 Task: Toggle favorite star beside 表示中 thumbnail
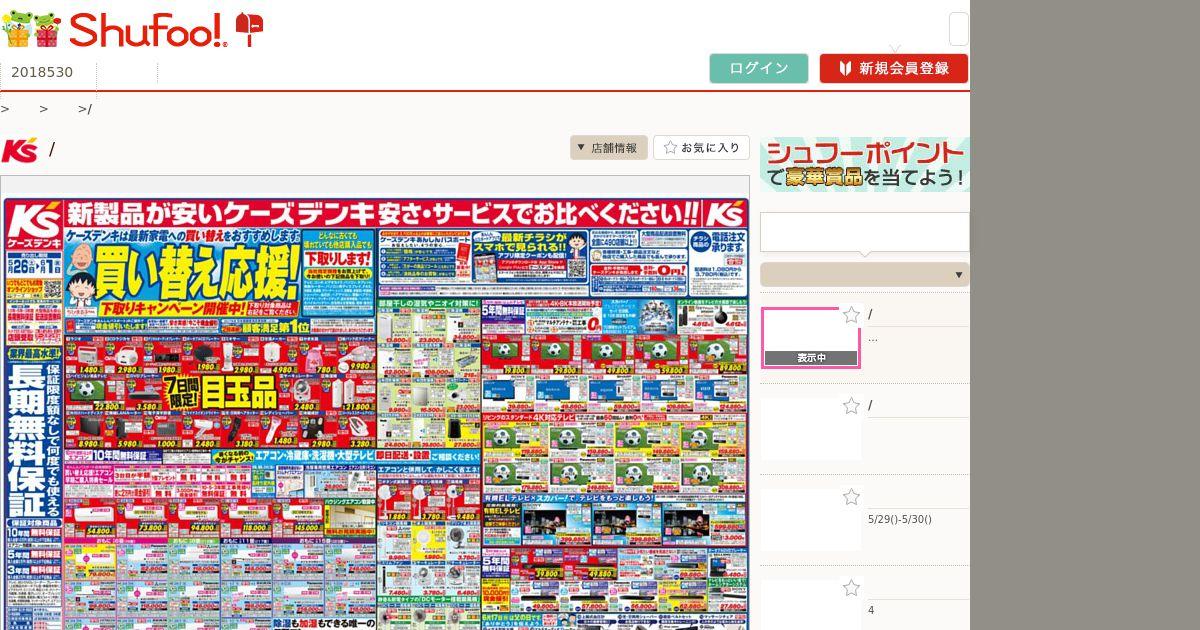[851, 316]
